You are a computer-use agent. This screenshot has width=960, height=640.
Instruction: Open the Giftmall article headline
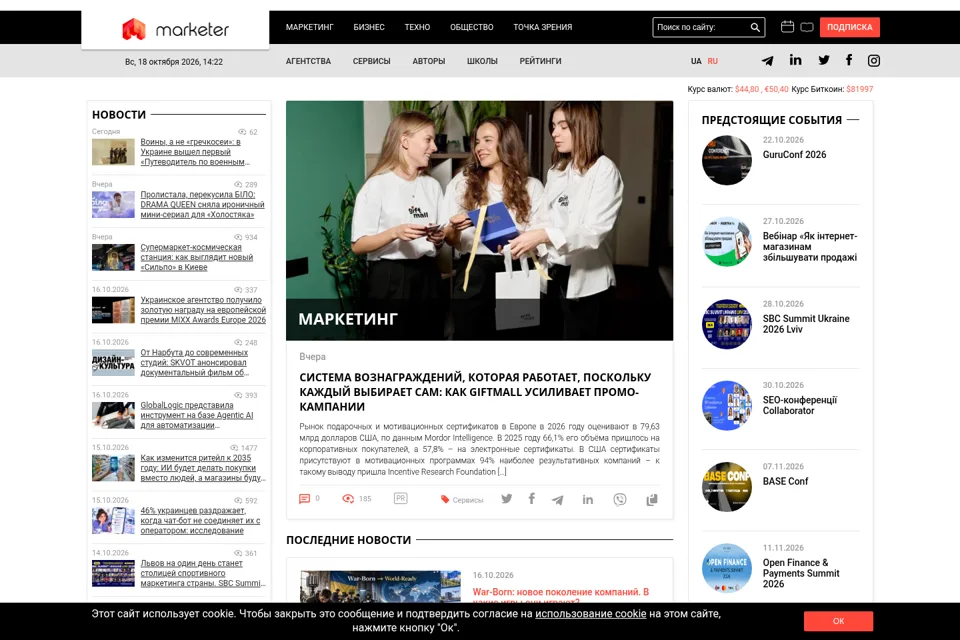[x=474, y=392]
